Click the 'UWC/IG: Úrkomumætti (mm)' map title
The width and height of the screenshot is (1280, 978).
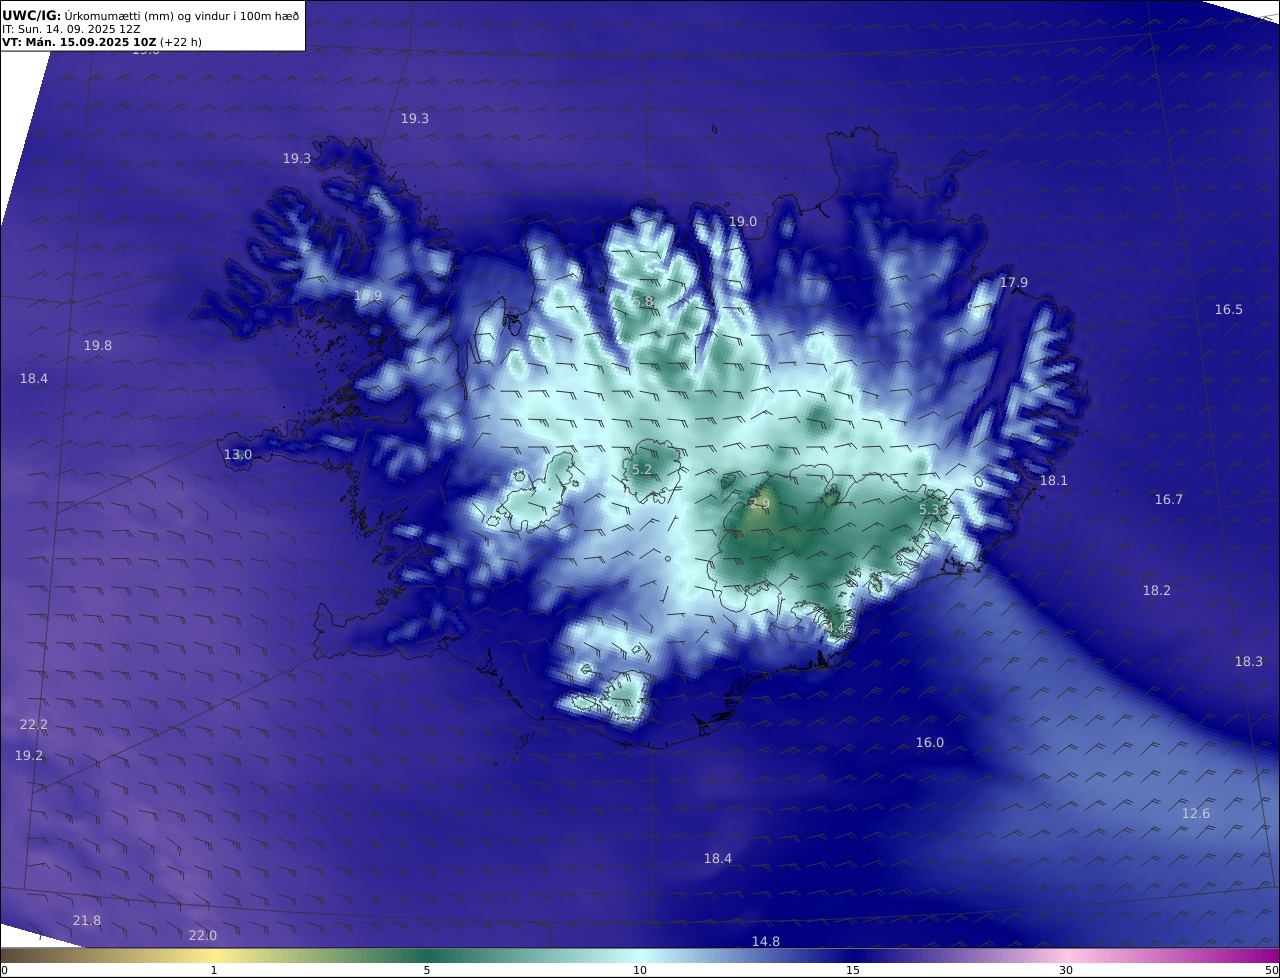click(151, 15)
